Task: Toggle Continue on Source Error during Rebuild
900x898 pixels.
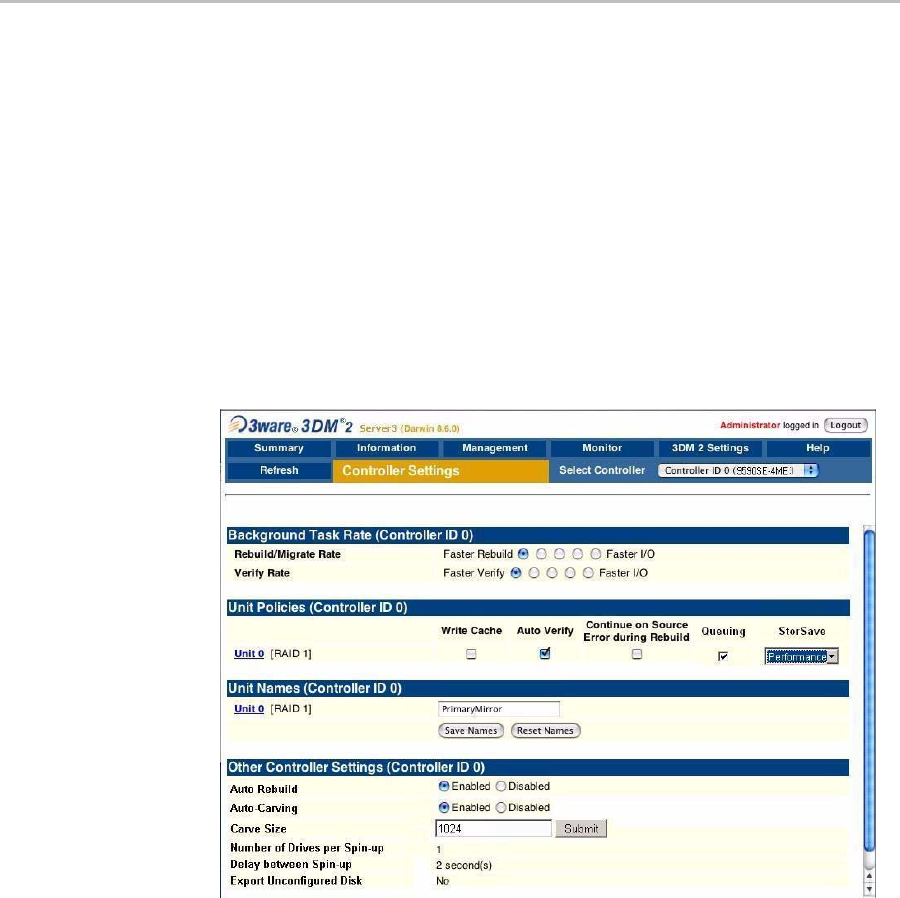Action: (637, 654)
